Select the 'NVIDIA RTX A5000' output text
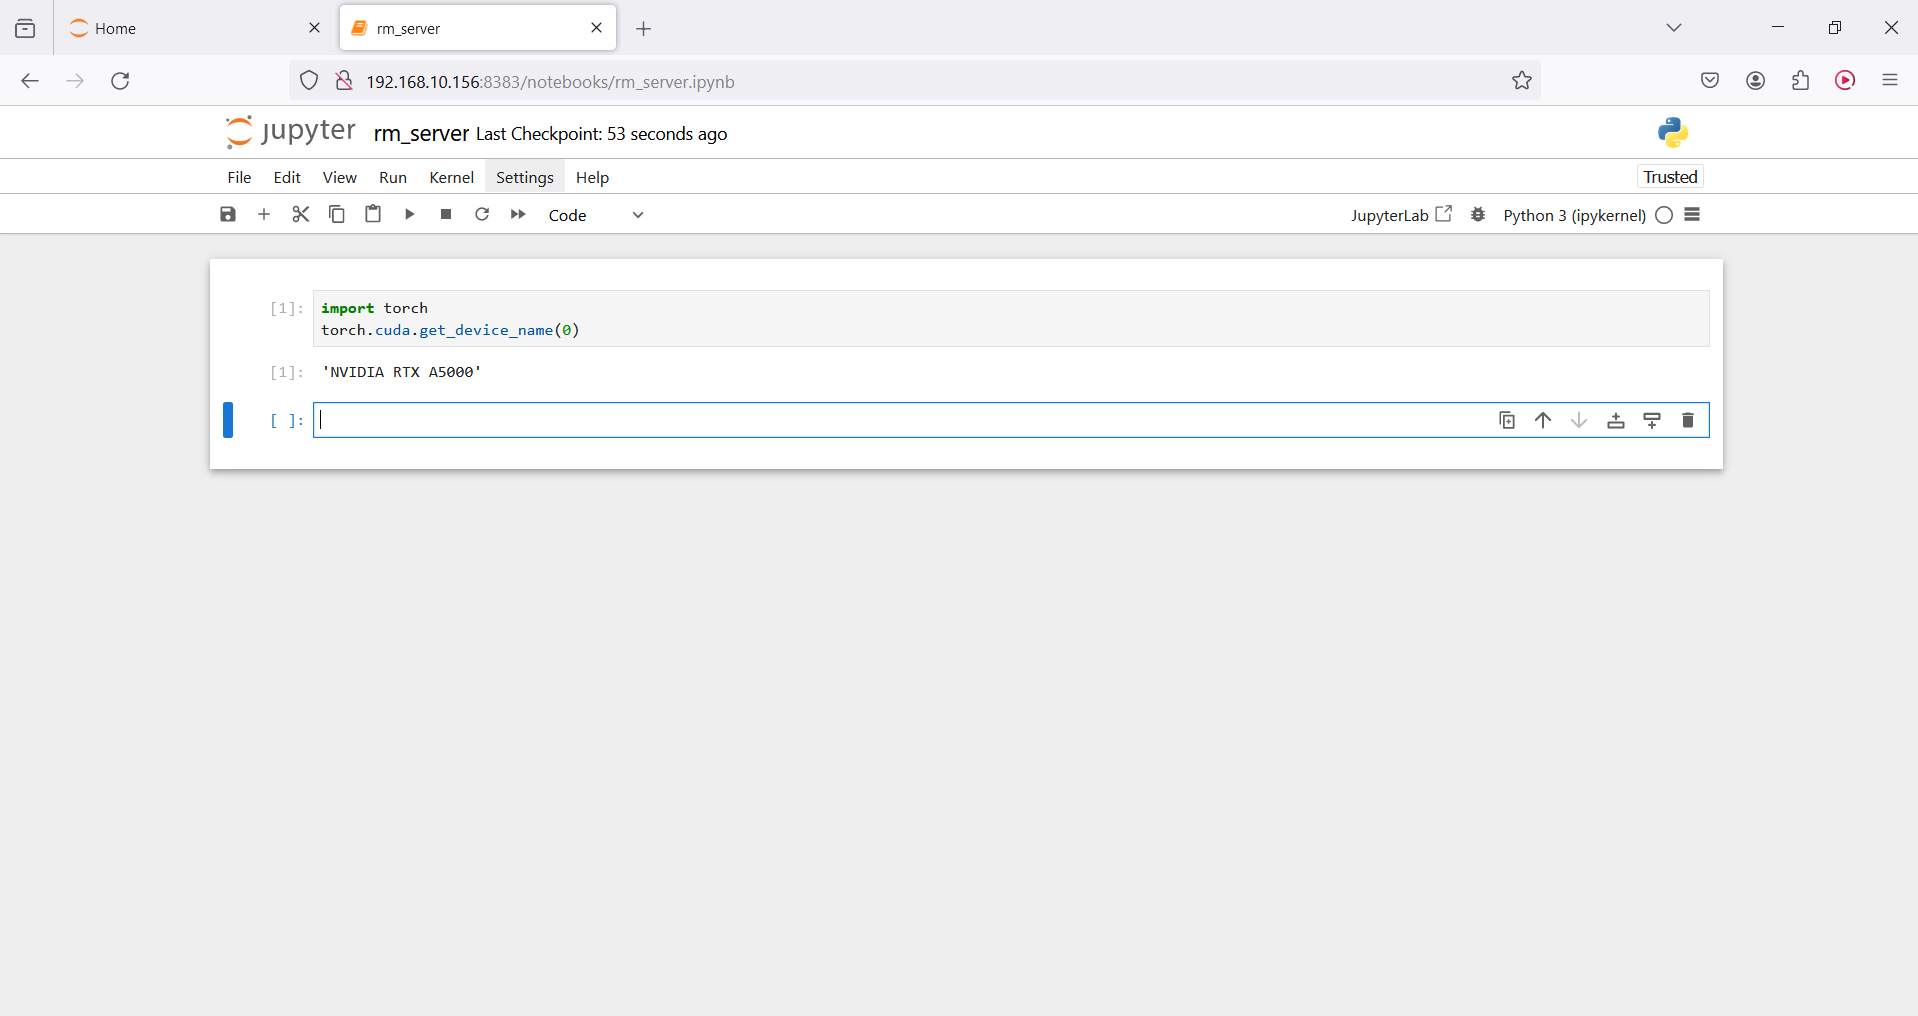The width and height of the screenshot is (1918, 1016). [x=401, y=372]
